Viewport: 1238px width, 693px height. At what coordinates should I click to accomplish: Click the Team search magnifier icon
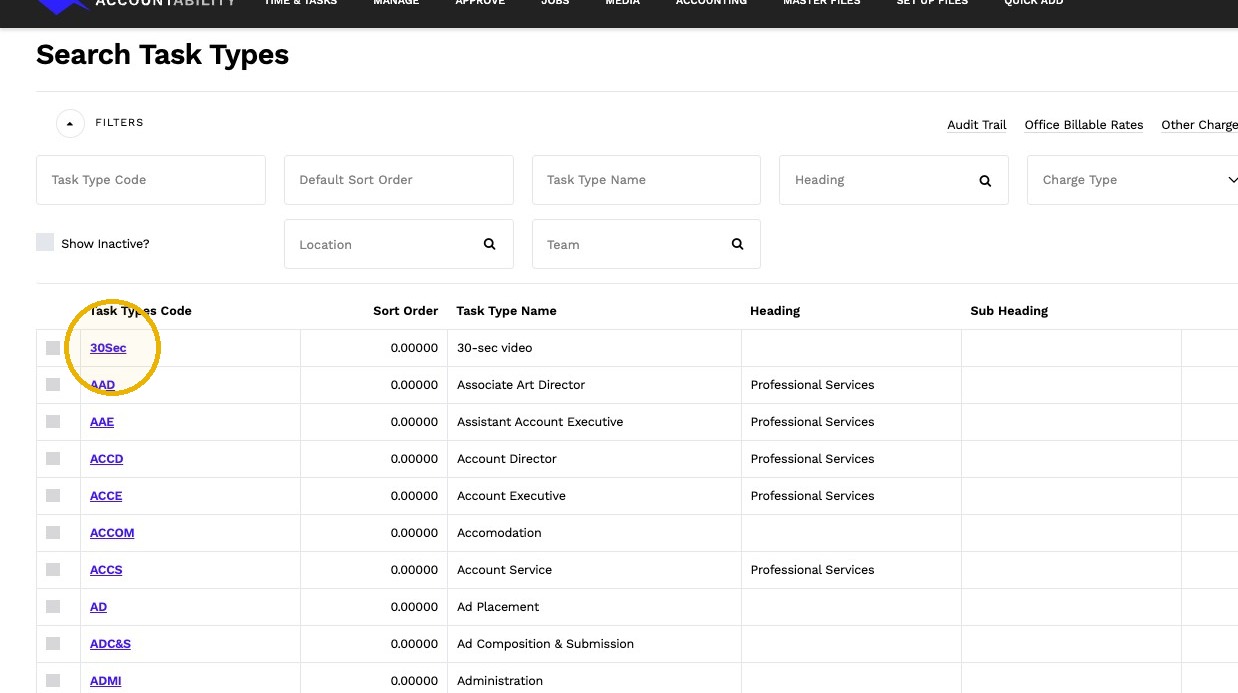[737, 244]
